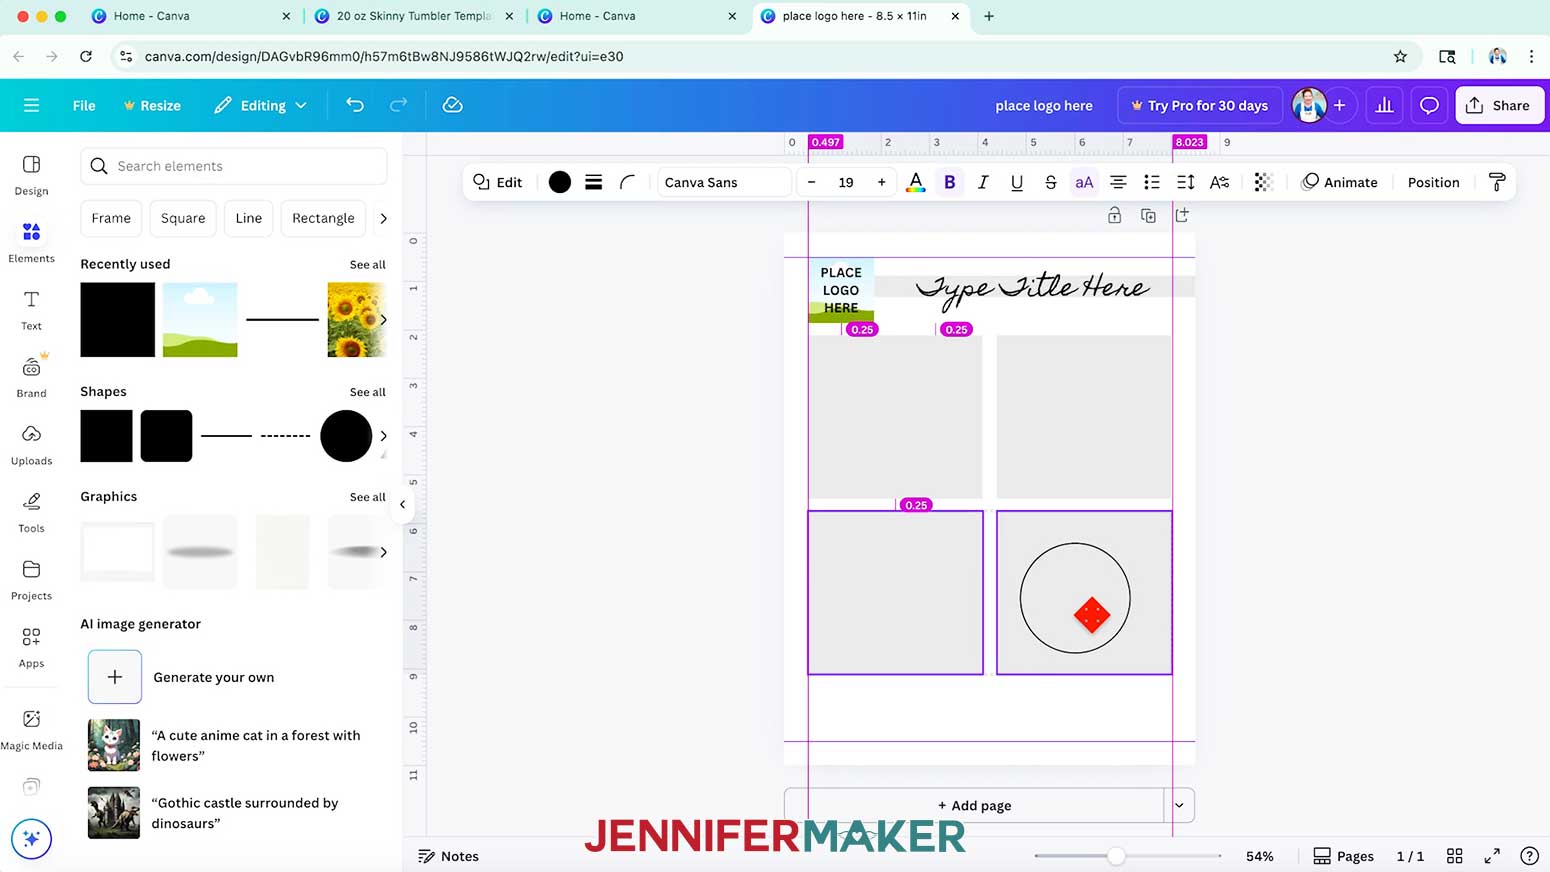Toggle underline text formatting
1550x872 pixels.
click(1017, 182)
